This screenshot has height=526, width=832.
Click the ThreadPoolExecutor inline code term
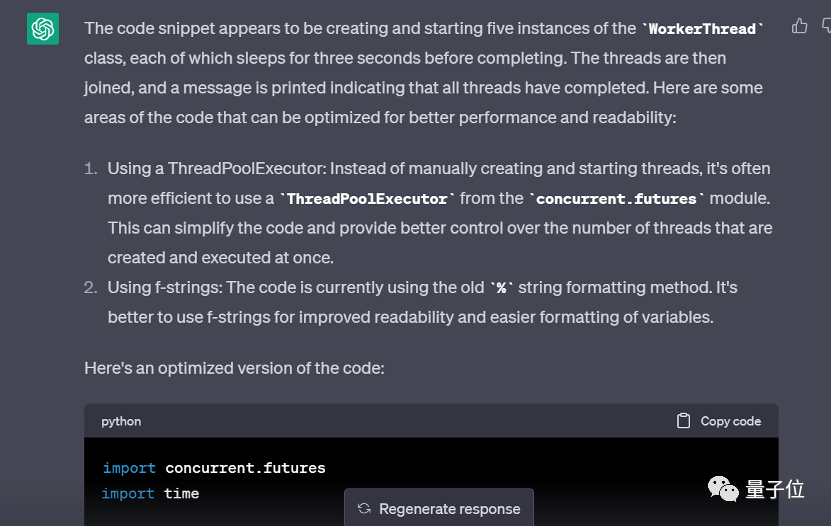click(367, 199)
